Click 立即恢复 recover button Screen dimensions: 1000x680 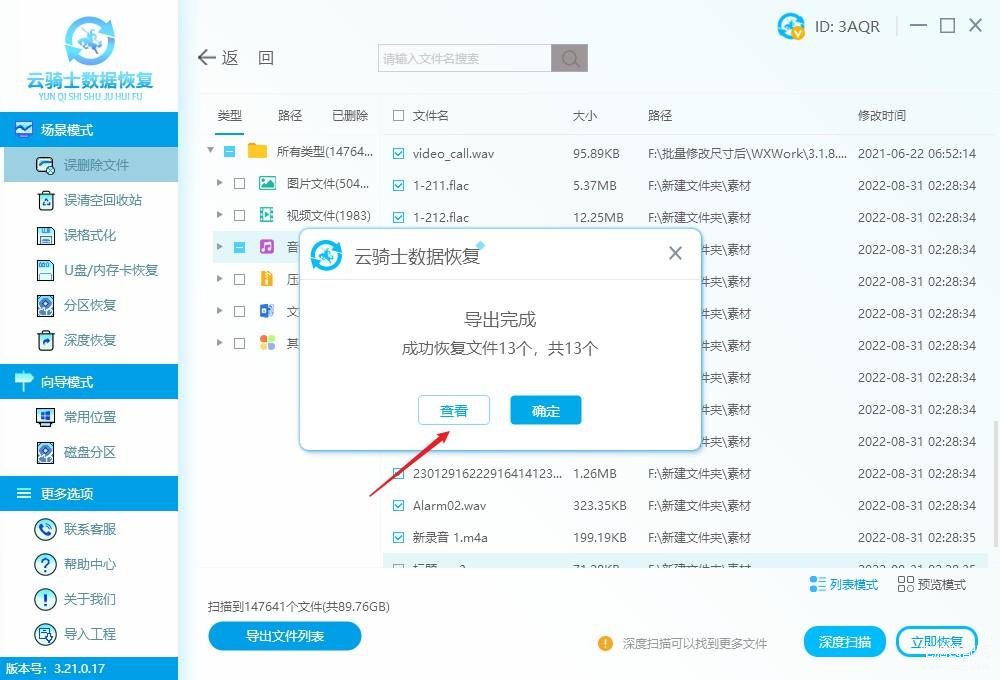tap(936, 642)
